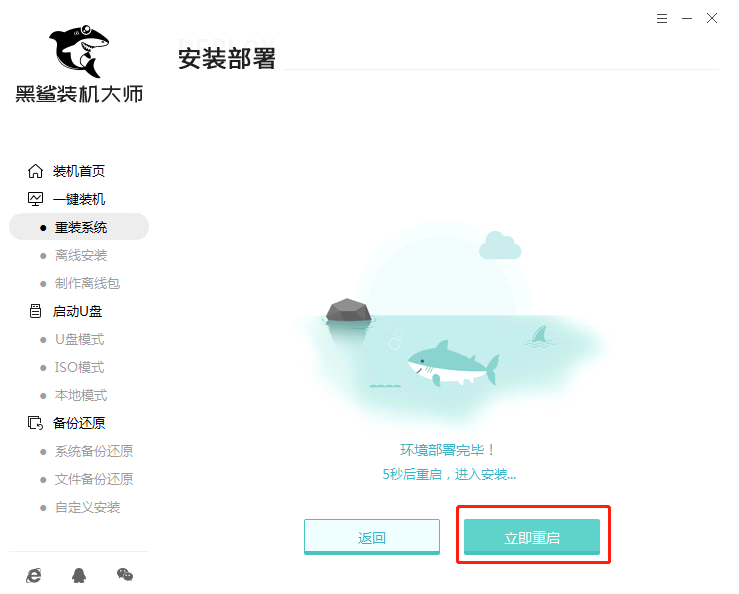Screen dimensions: 739x594
Task: Click the 返回 button
Action: tap(372, 537)
